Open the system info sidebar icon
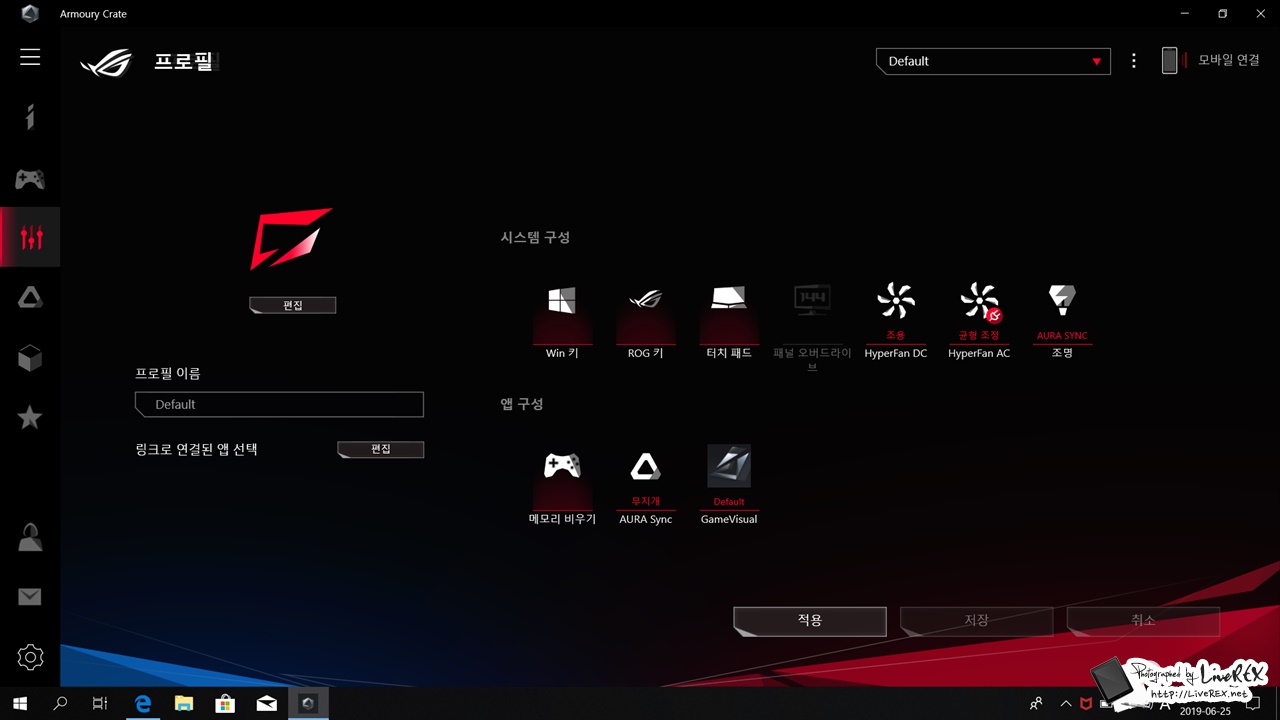Screen dimensions: 1280x720 click(x=30, y=118)
